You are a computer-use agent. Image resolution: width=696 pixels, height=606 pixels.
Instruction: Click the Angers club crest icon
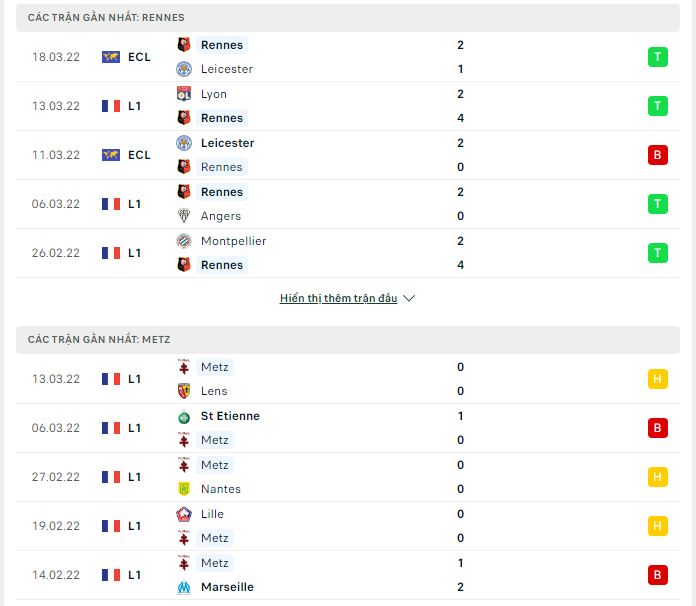pos(184,216)
